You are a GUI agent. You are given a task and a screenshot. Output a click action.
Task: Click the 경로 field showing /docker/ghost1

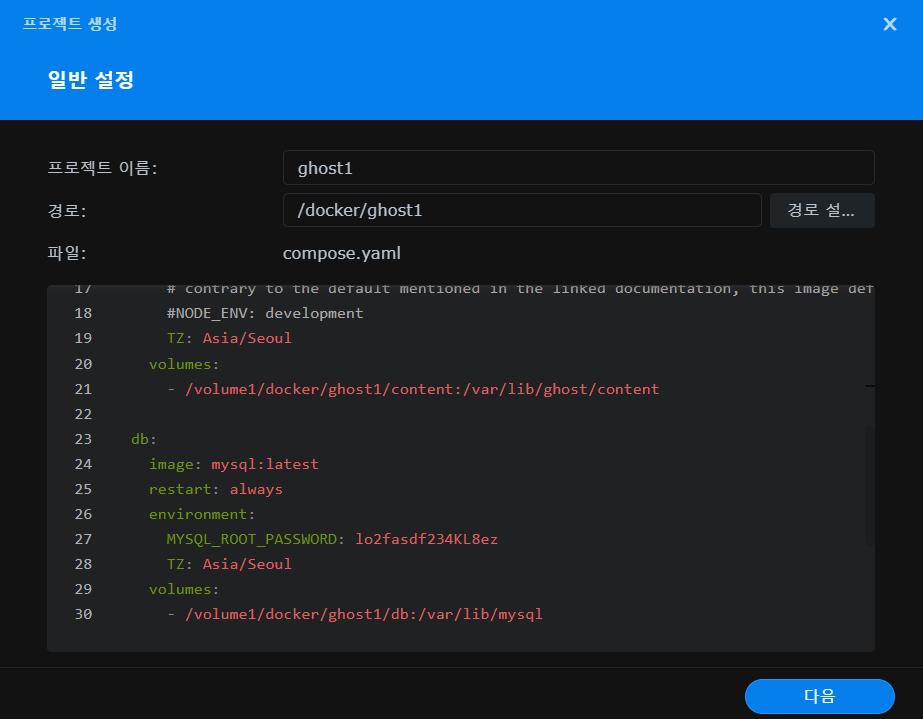[x=521, y=210]
